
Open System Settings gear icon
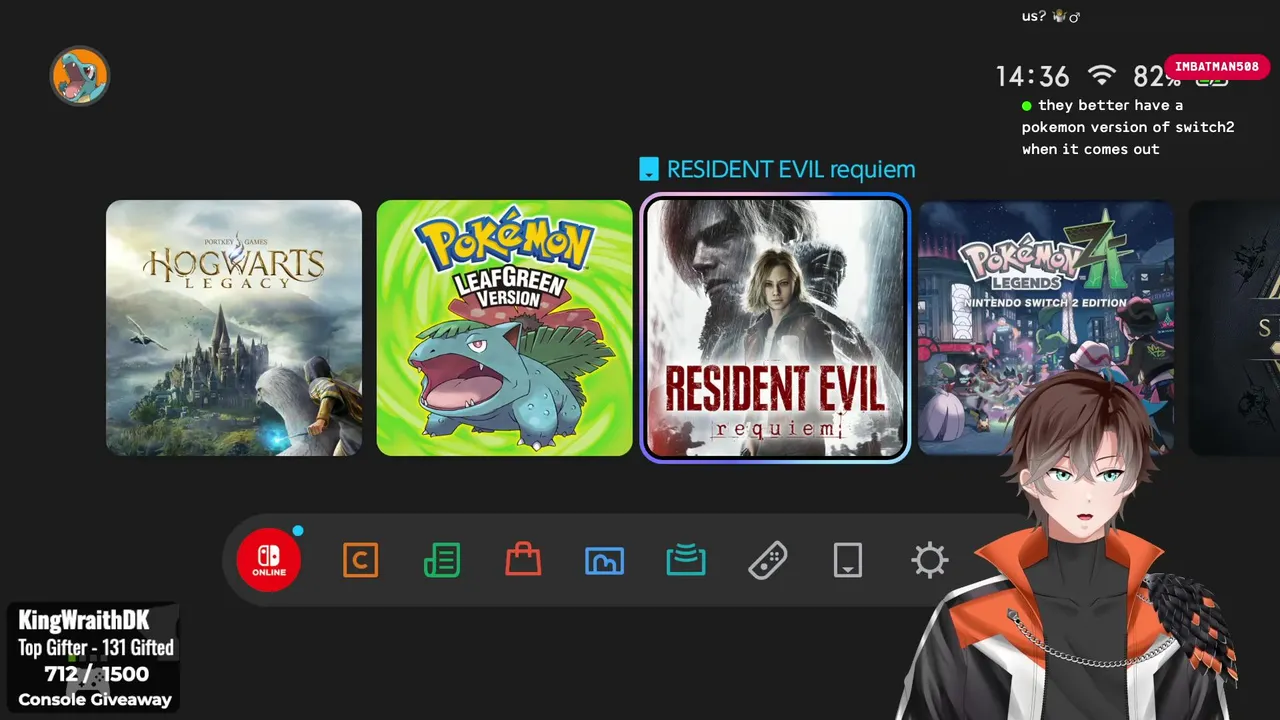pyautogui.click(x=929, y=560)
